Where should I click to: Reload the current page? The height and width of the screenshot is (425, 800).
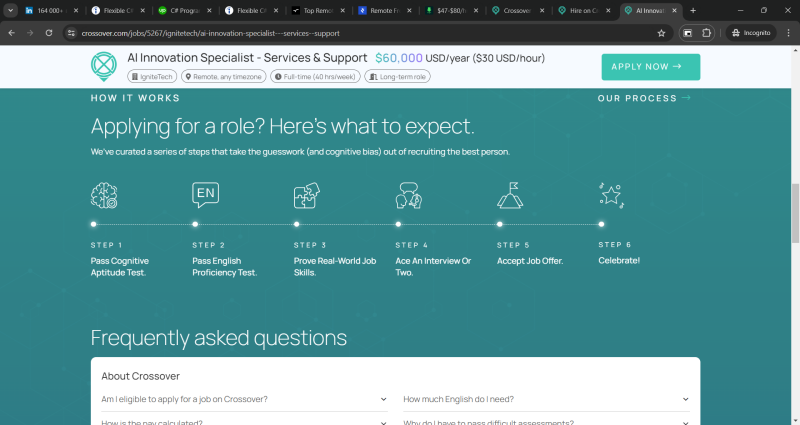(49, 33)
